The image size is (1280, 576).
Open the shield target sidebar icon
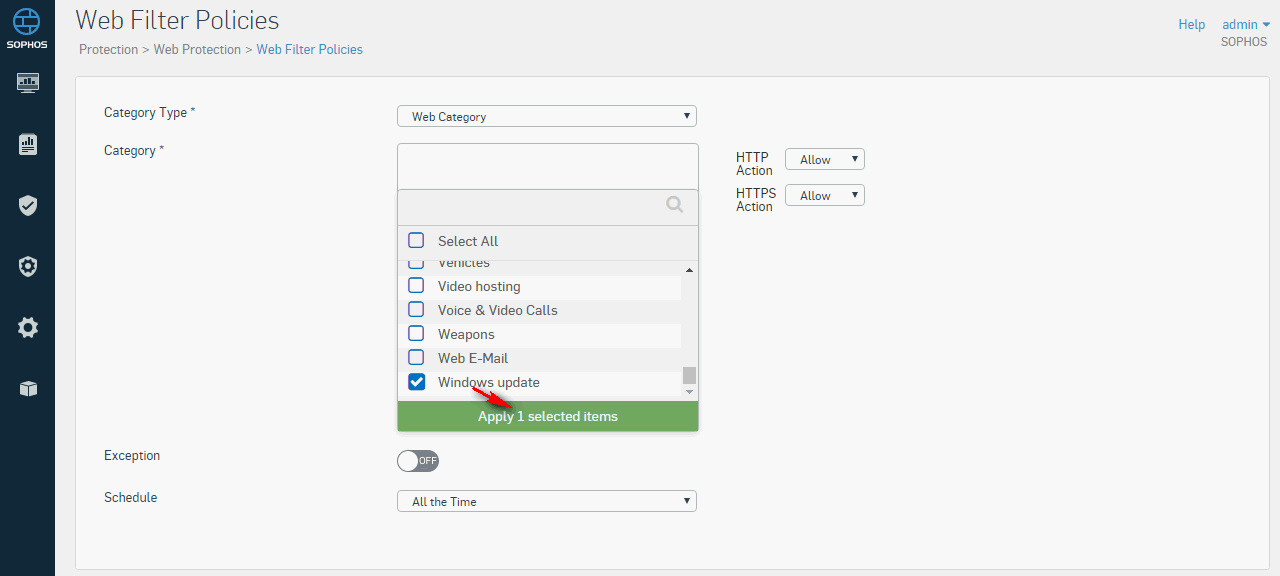[x=28, y=266]
